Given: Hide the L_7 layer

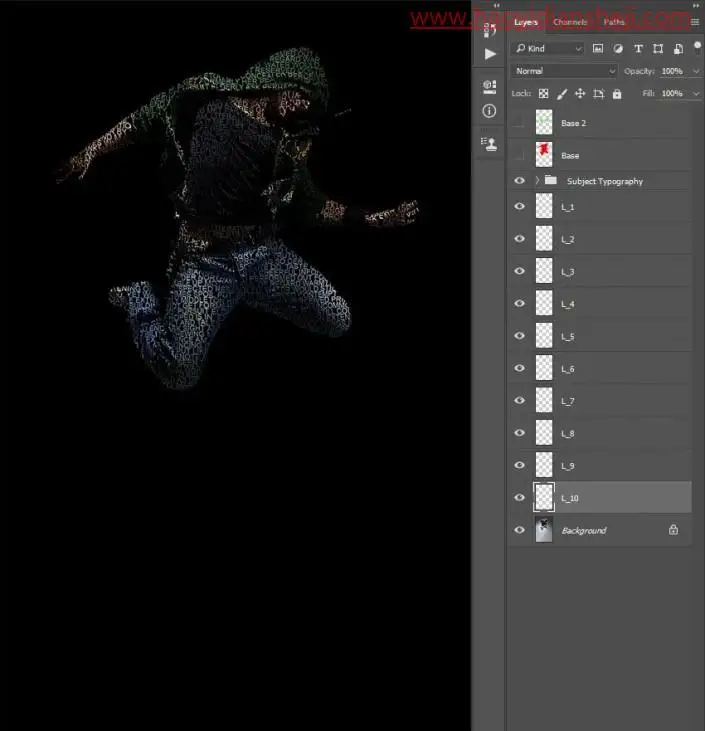Looking at the screenshot, I should pos(519,400).
